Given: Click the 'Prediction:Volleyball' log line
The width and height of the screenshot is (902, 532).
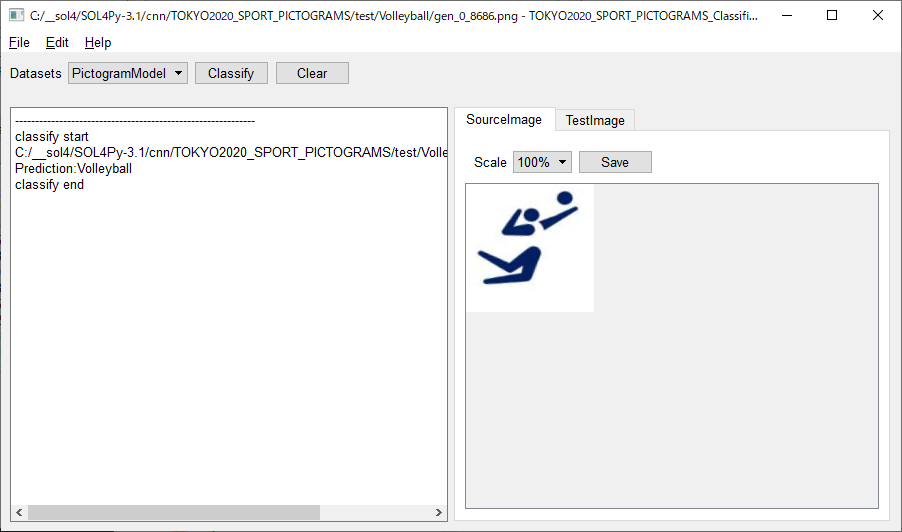Looking at the screenshot, I should 74,169.
